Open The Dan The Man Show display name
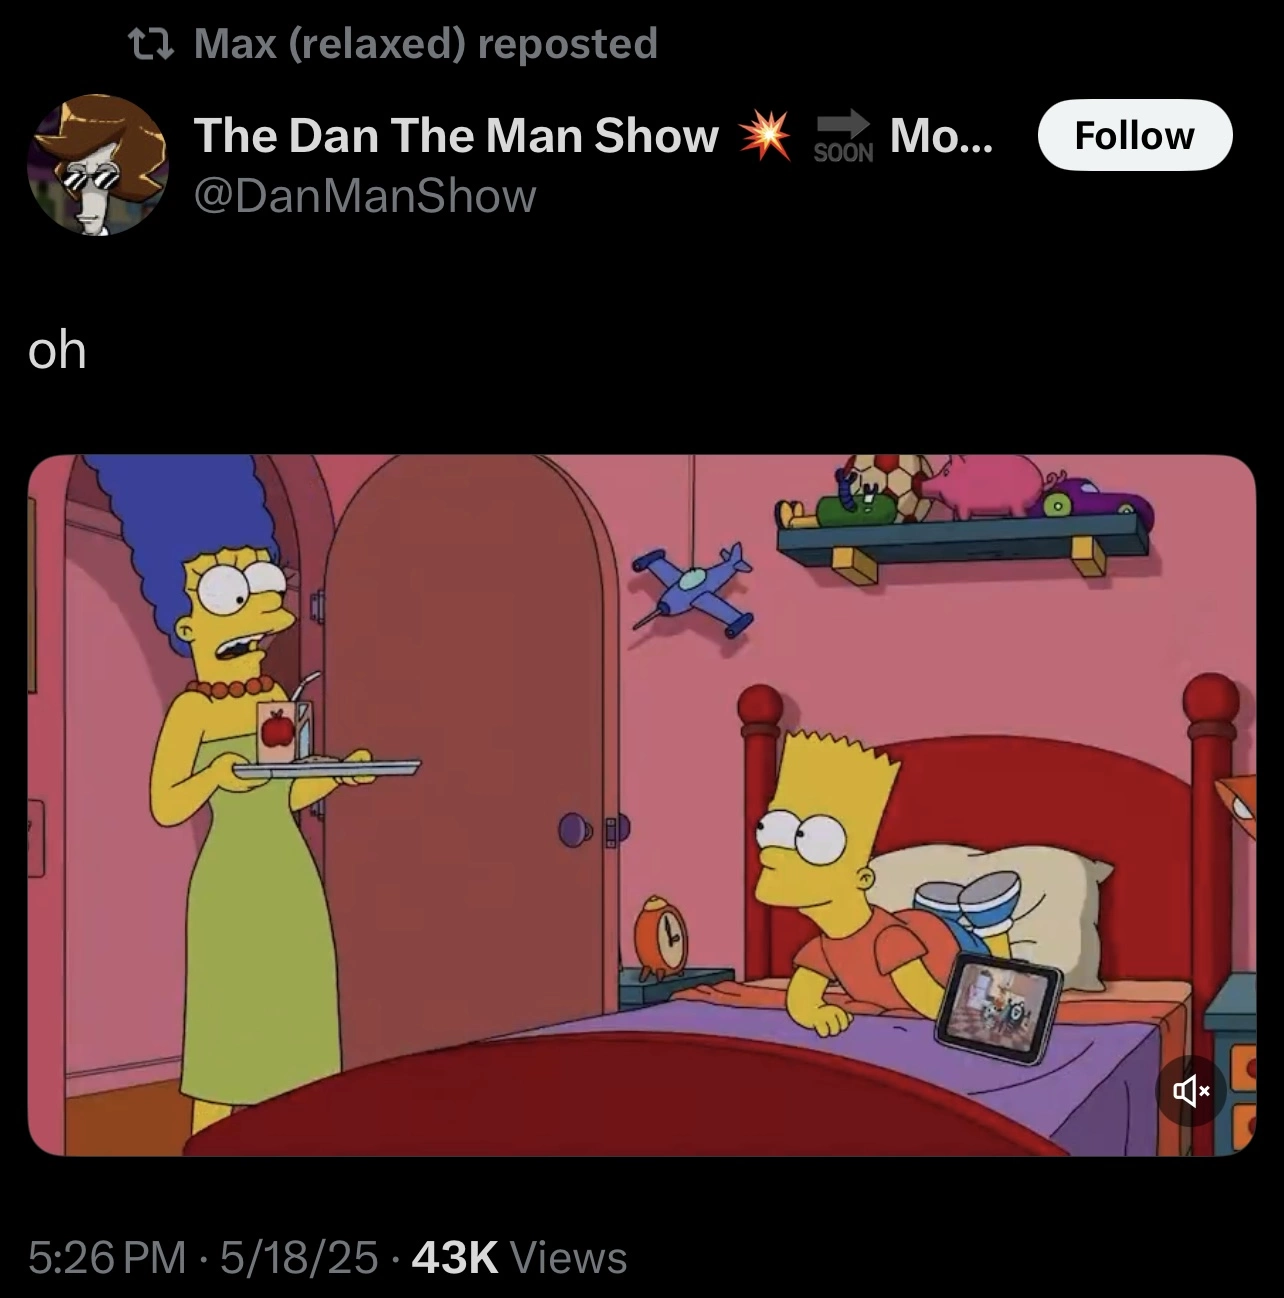1284x1298 pixels. pos(456,135)
